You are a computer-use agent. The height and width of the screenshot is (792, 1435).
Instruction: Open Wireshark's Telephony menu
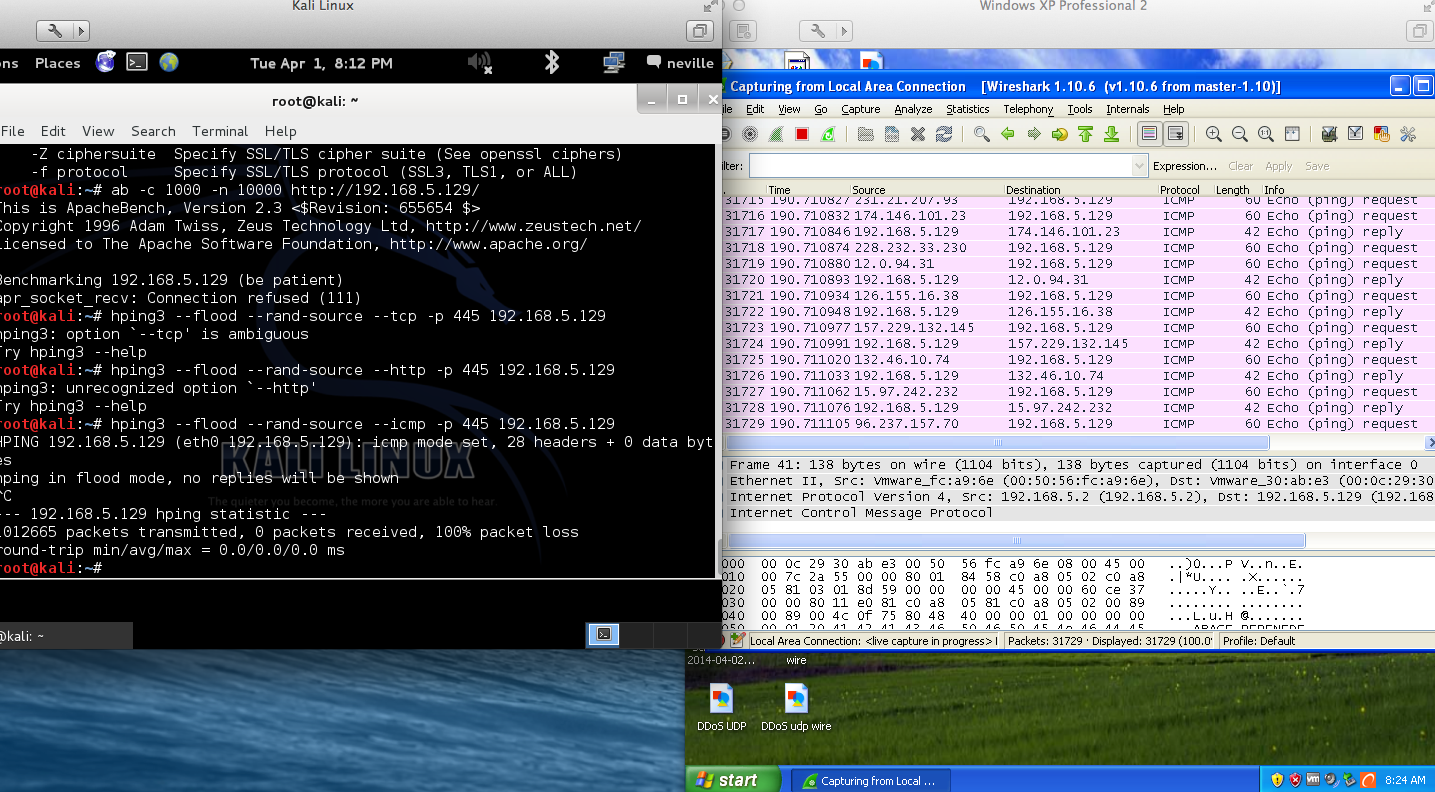coord(1028,109)
